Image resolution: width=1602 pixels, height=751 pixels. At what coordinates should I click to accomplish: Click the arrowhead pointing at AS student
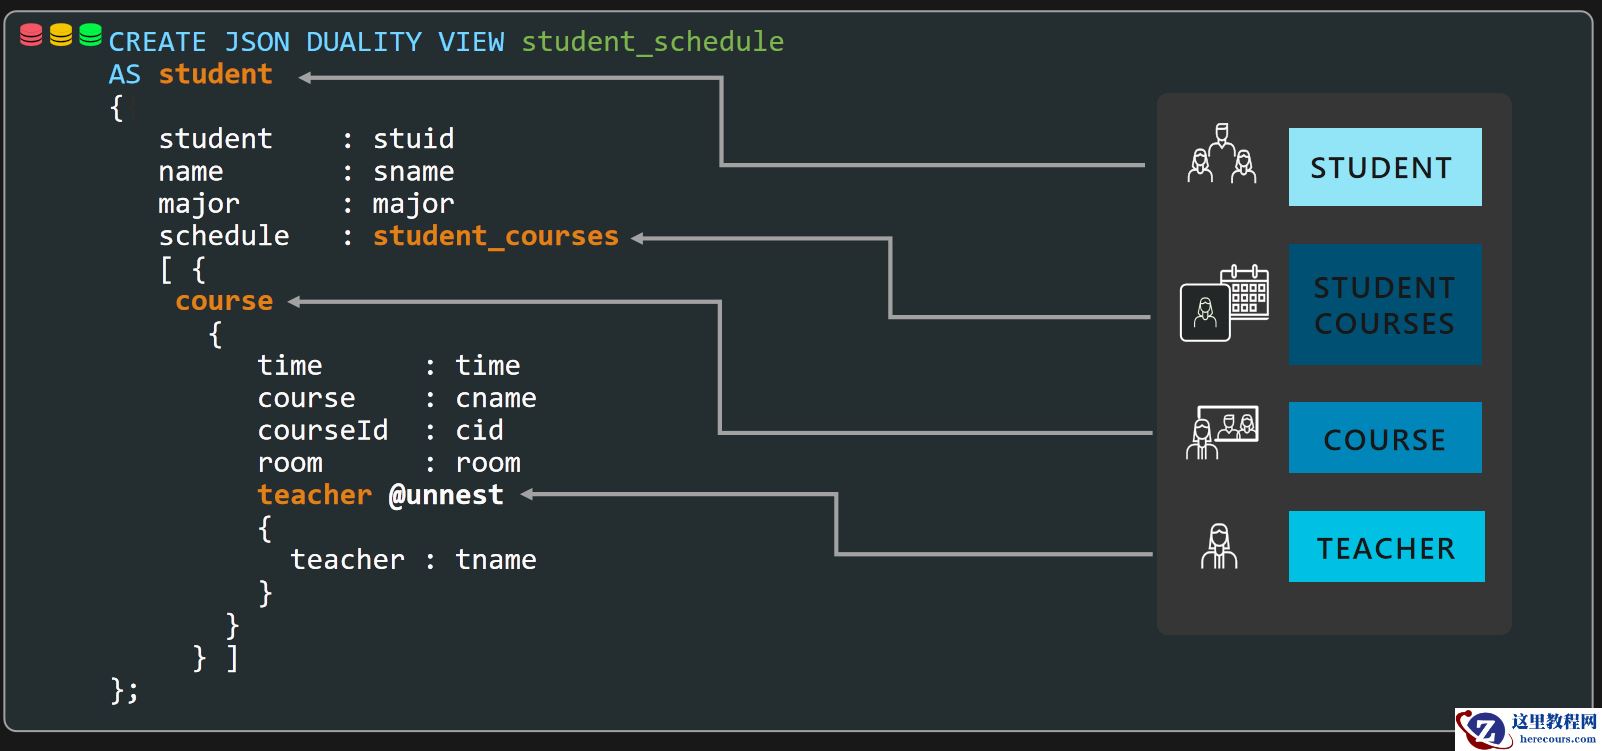pos(305,77)
